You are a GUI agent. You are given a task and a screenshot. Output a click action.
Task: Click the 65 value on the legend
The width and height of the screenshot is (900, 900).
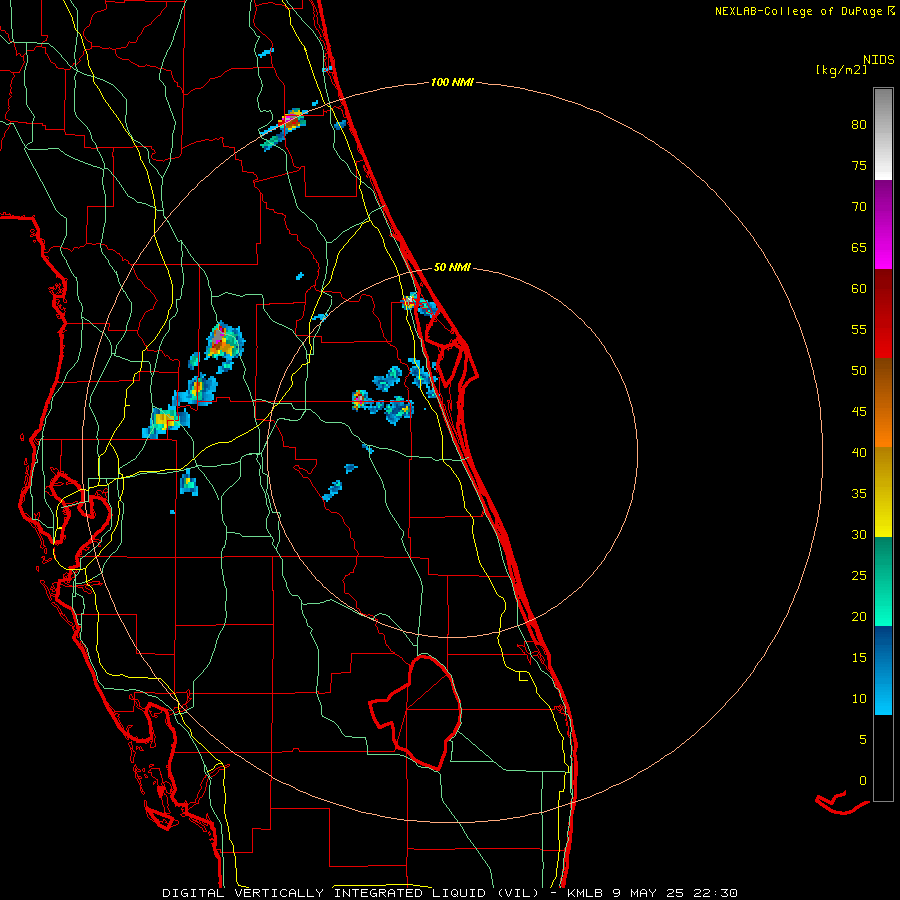(x=859, y=248)
